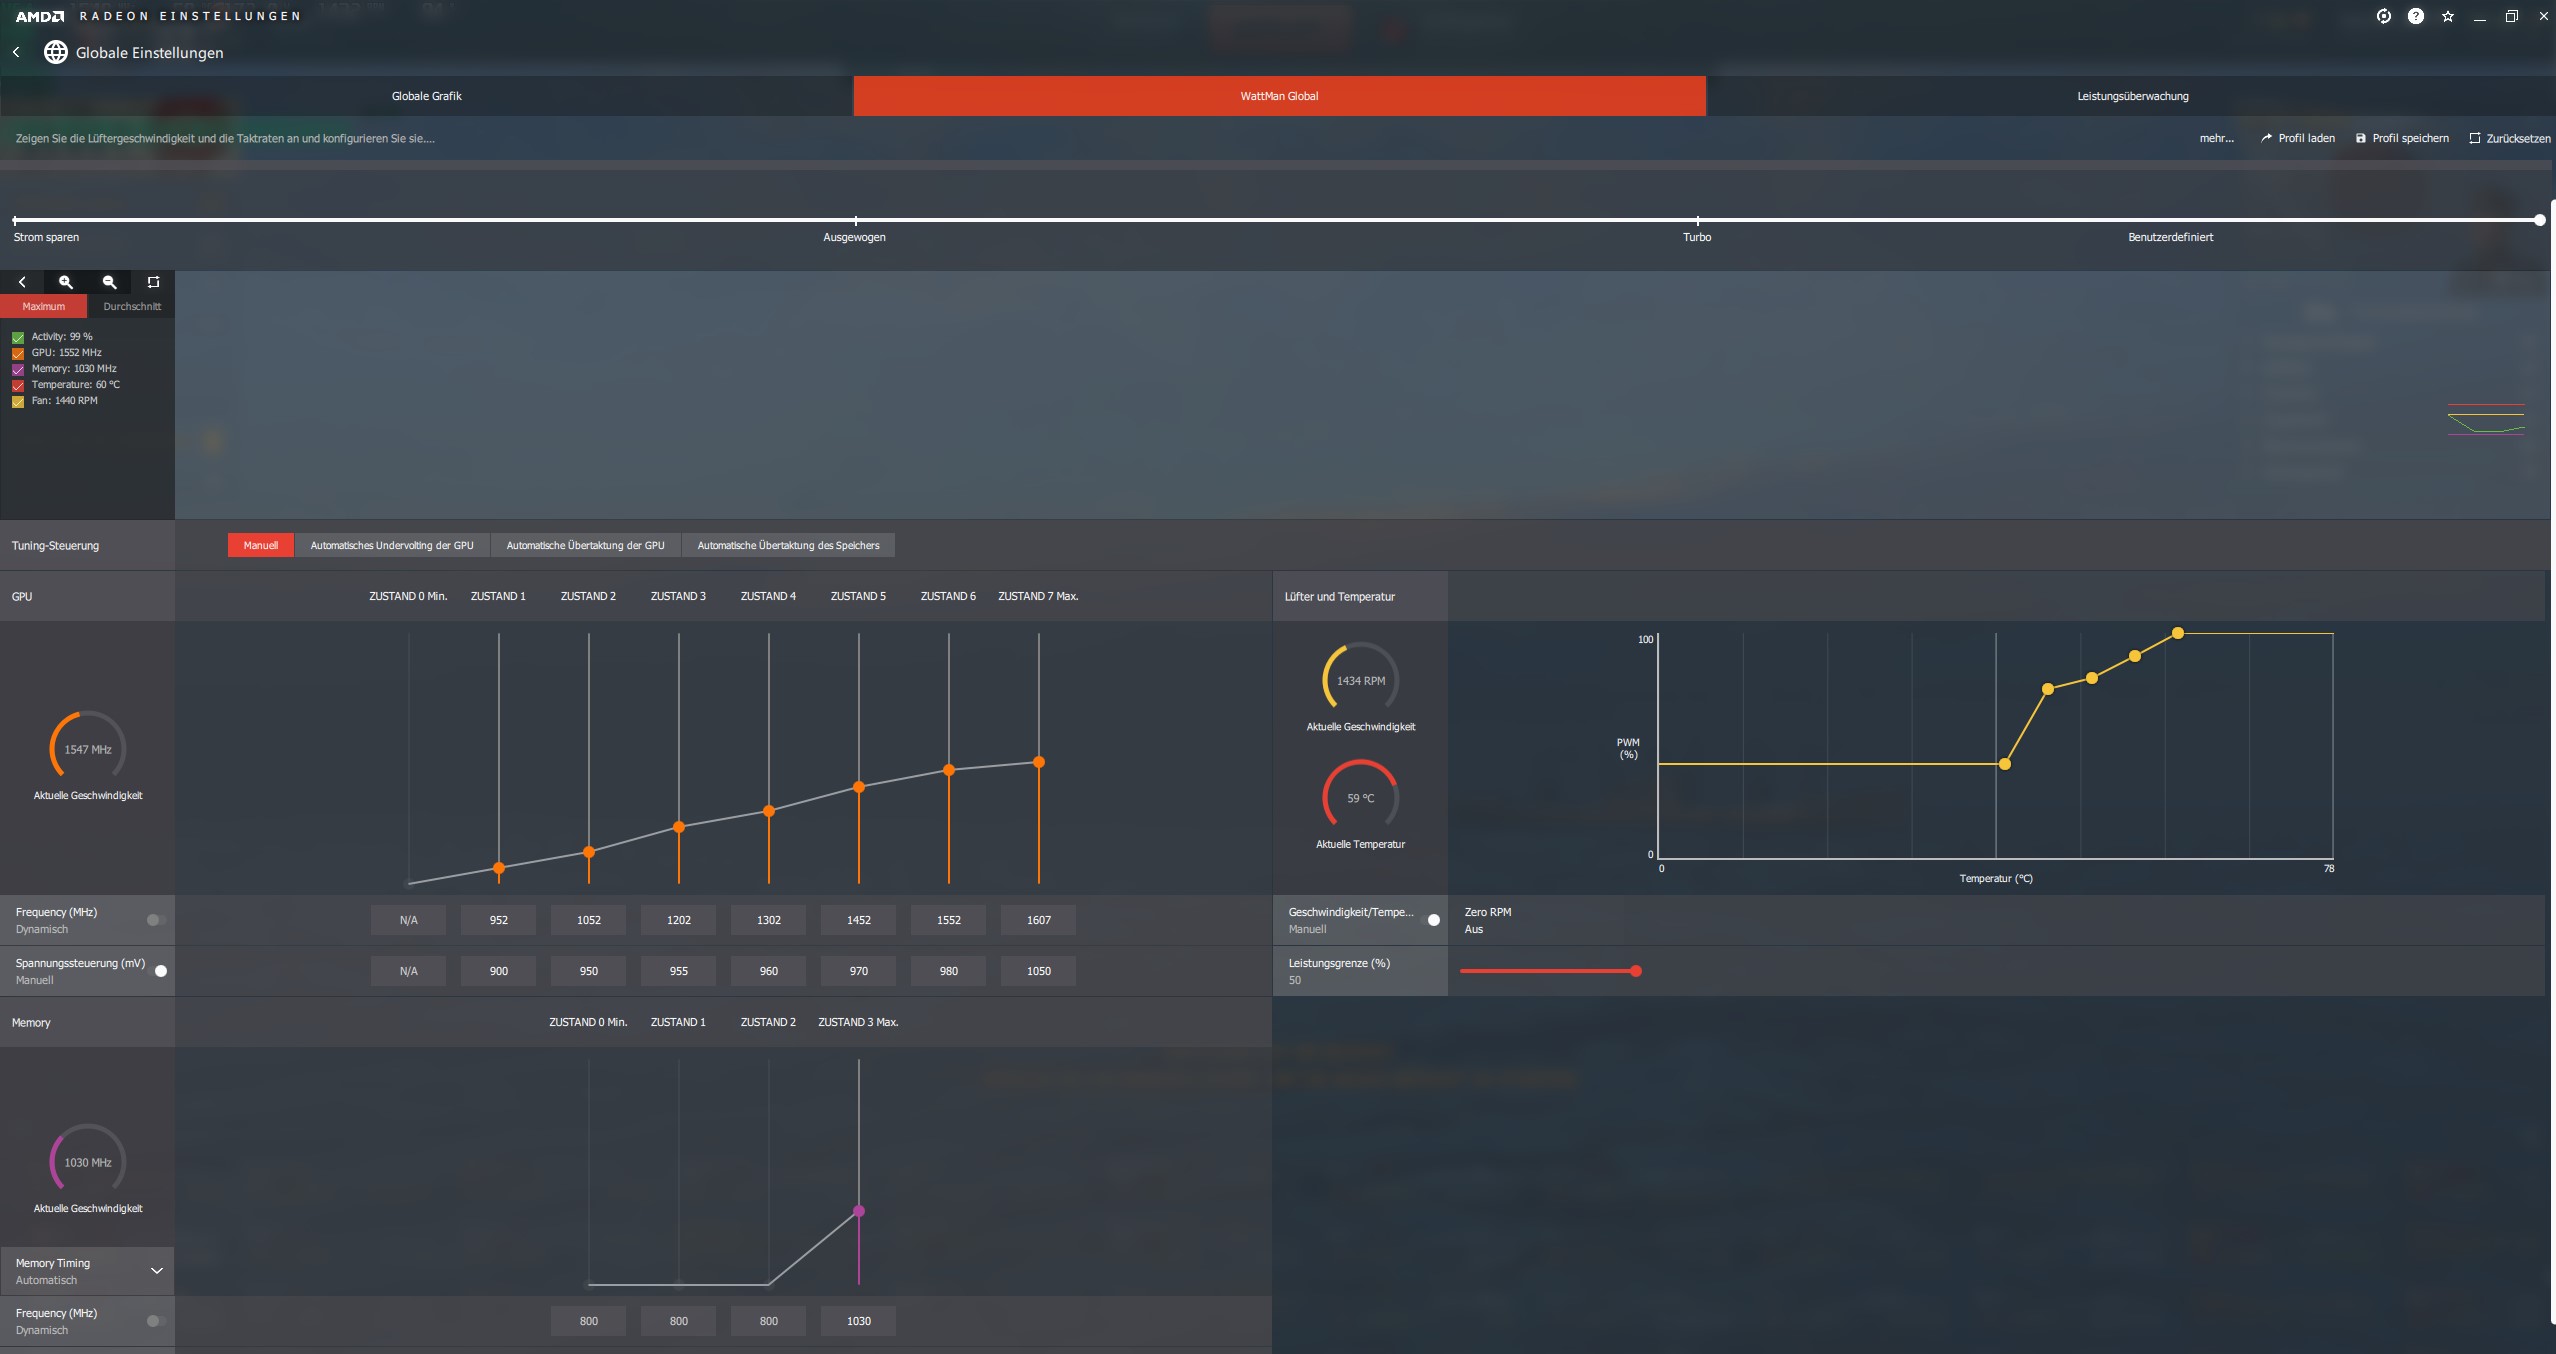Image resolution: width=2556 pixels, height=1354 pixels.
Task: Adjust the Leistungsgrenze (%) slider handle
Action: point(1636,971)
